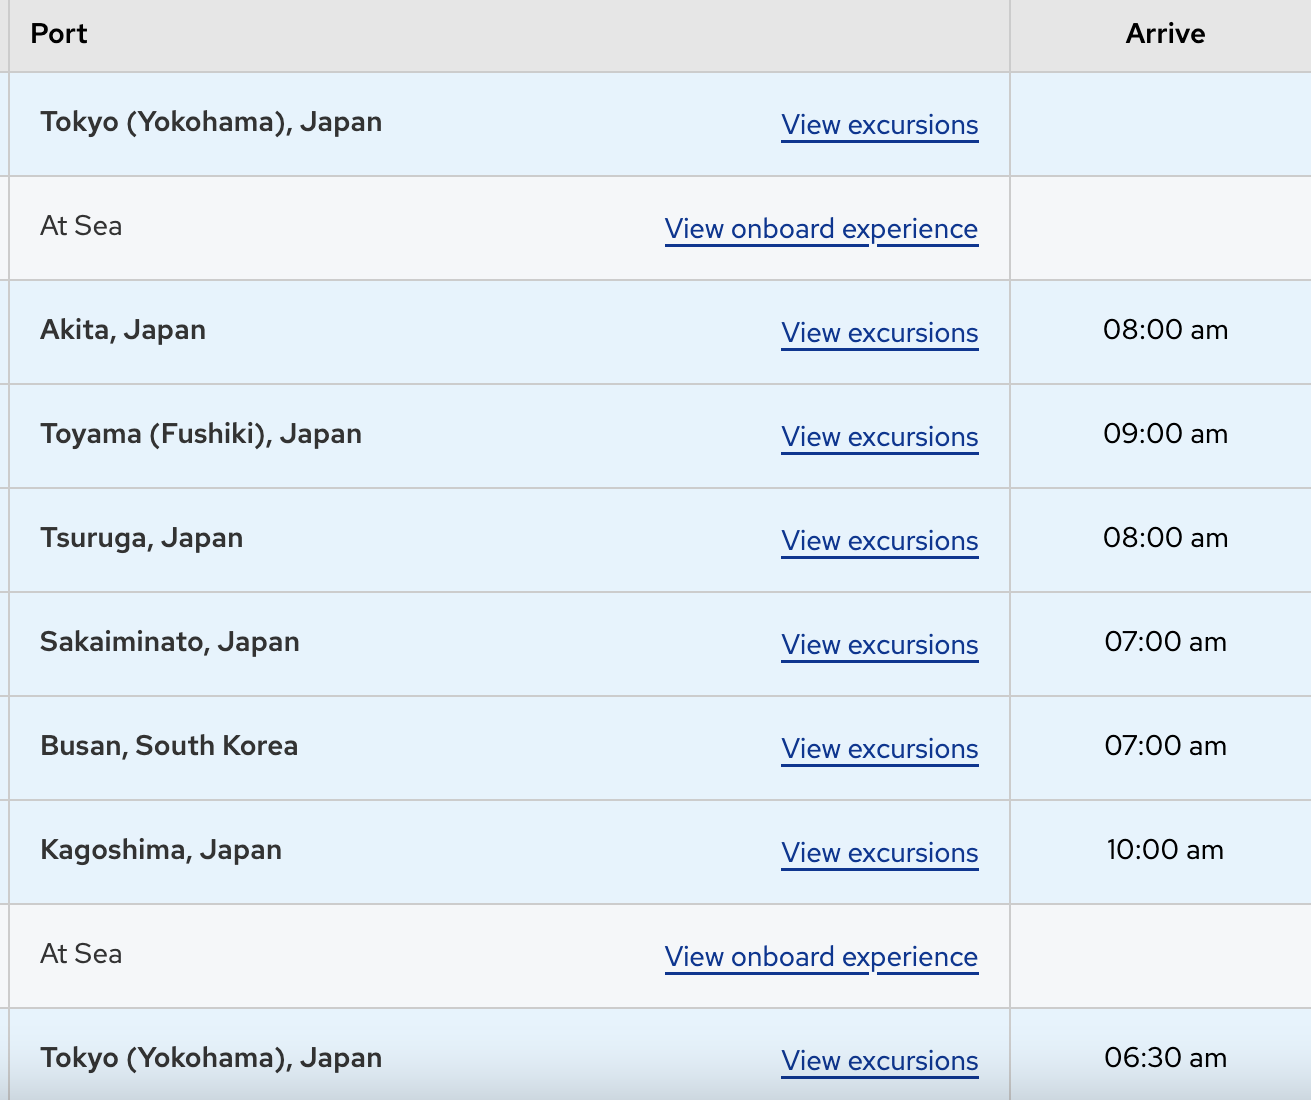Click the 09:00 am arrival time for Toyama
Viewport: 1311px width, 1100px height.
[1165, 434]
